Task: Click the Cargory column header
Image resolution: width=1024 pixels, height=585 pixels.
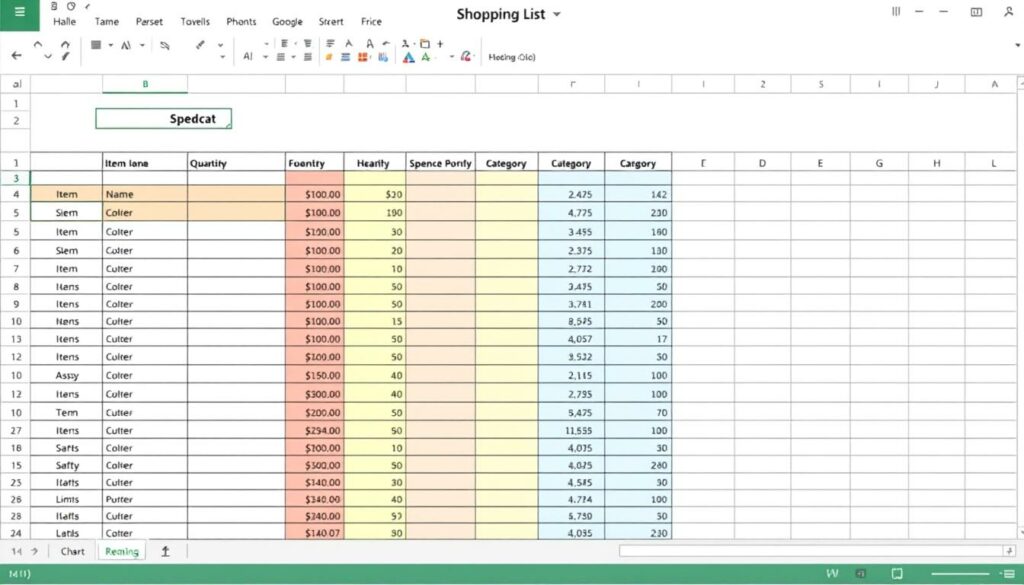Action: point(638,163)
